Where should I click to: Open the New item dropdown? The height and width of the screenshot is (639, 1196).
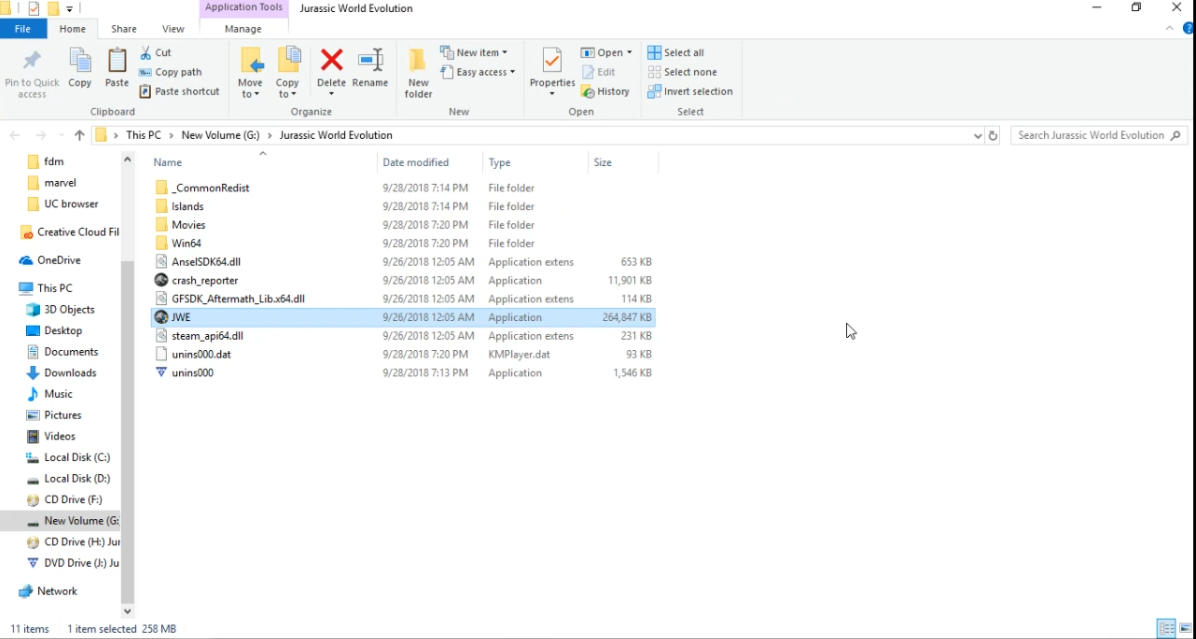[474, 53]
